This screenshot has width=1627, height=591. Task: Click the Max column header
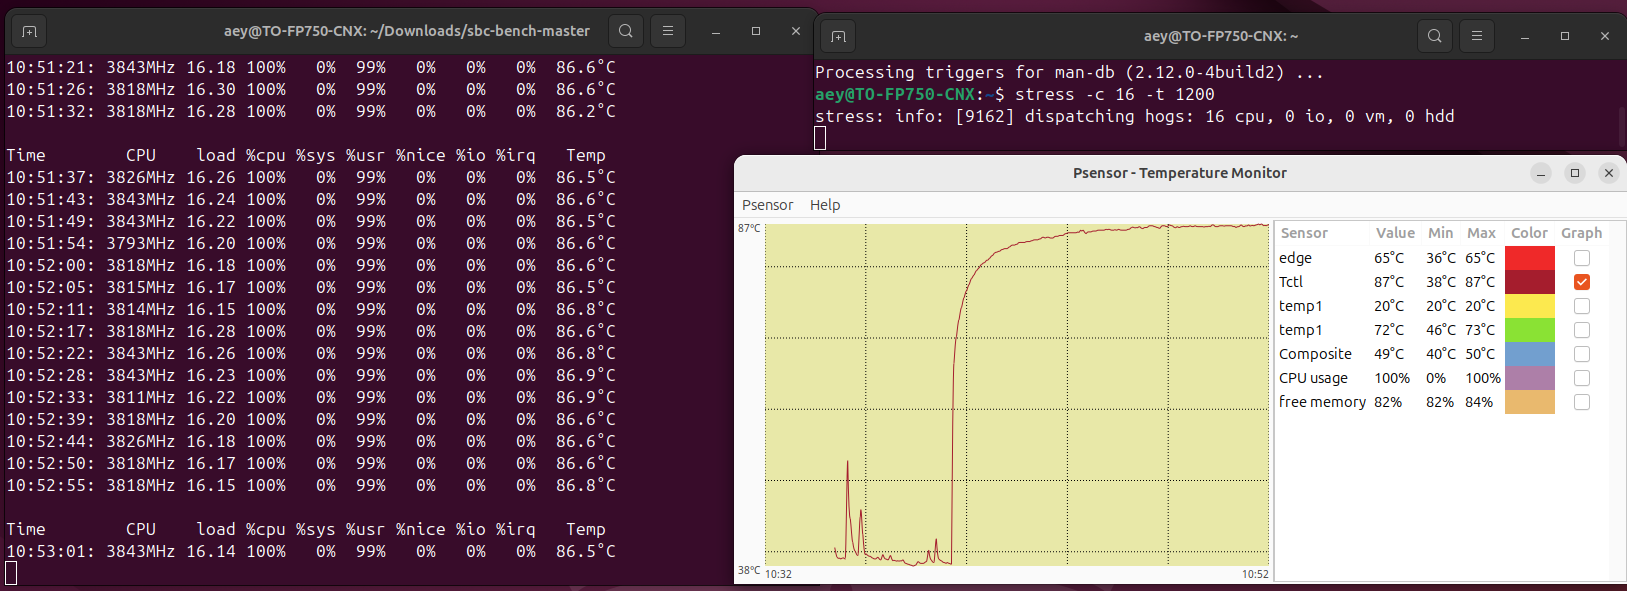[1481, 233]
